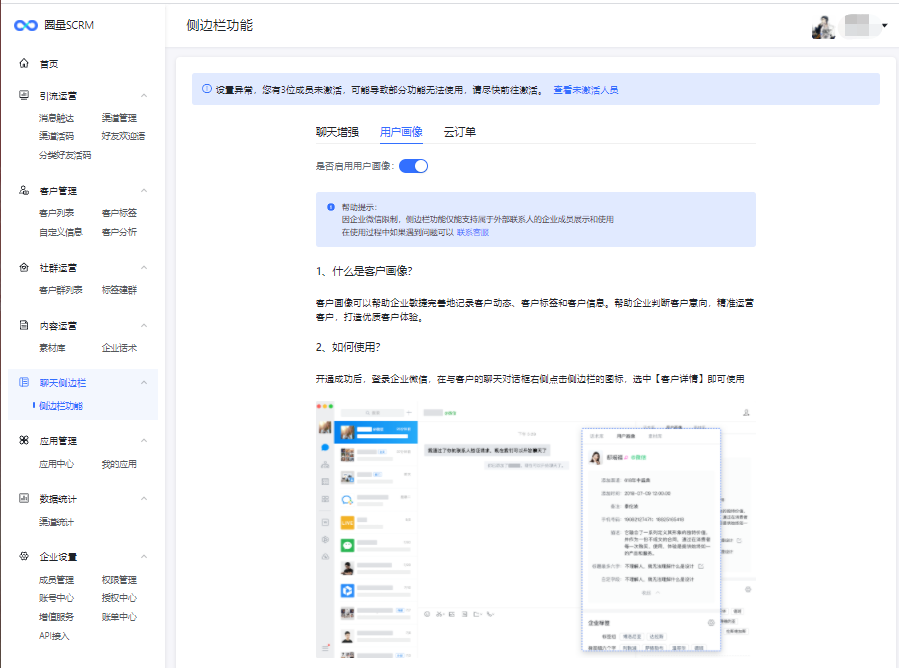Click the 圈量SCRM infinity logo
Viewport: 899px width, 668px height.
click(x=25, y=25)
